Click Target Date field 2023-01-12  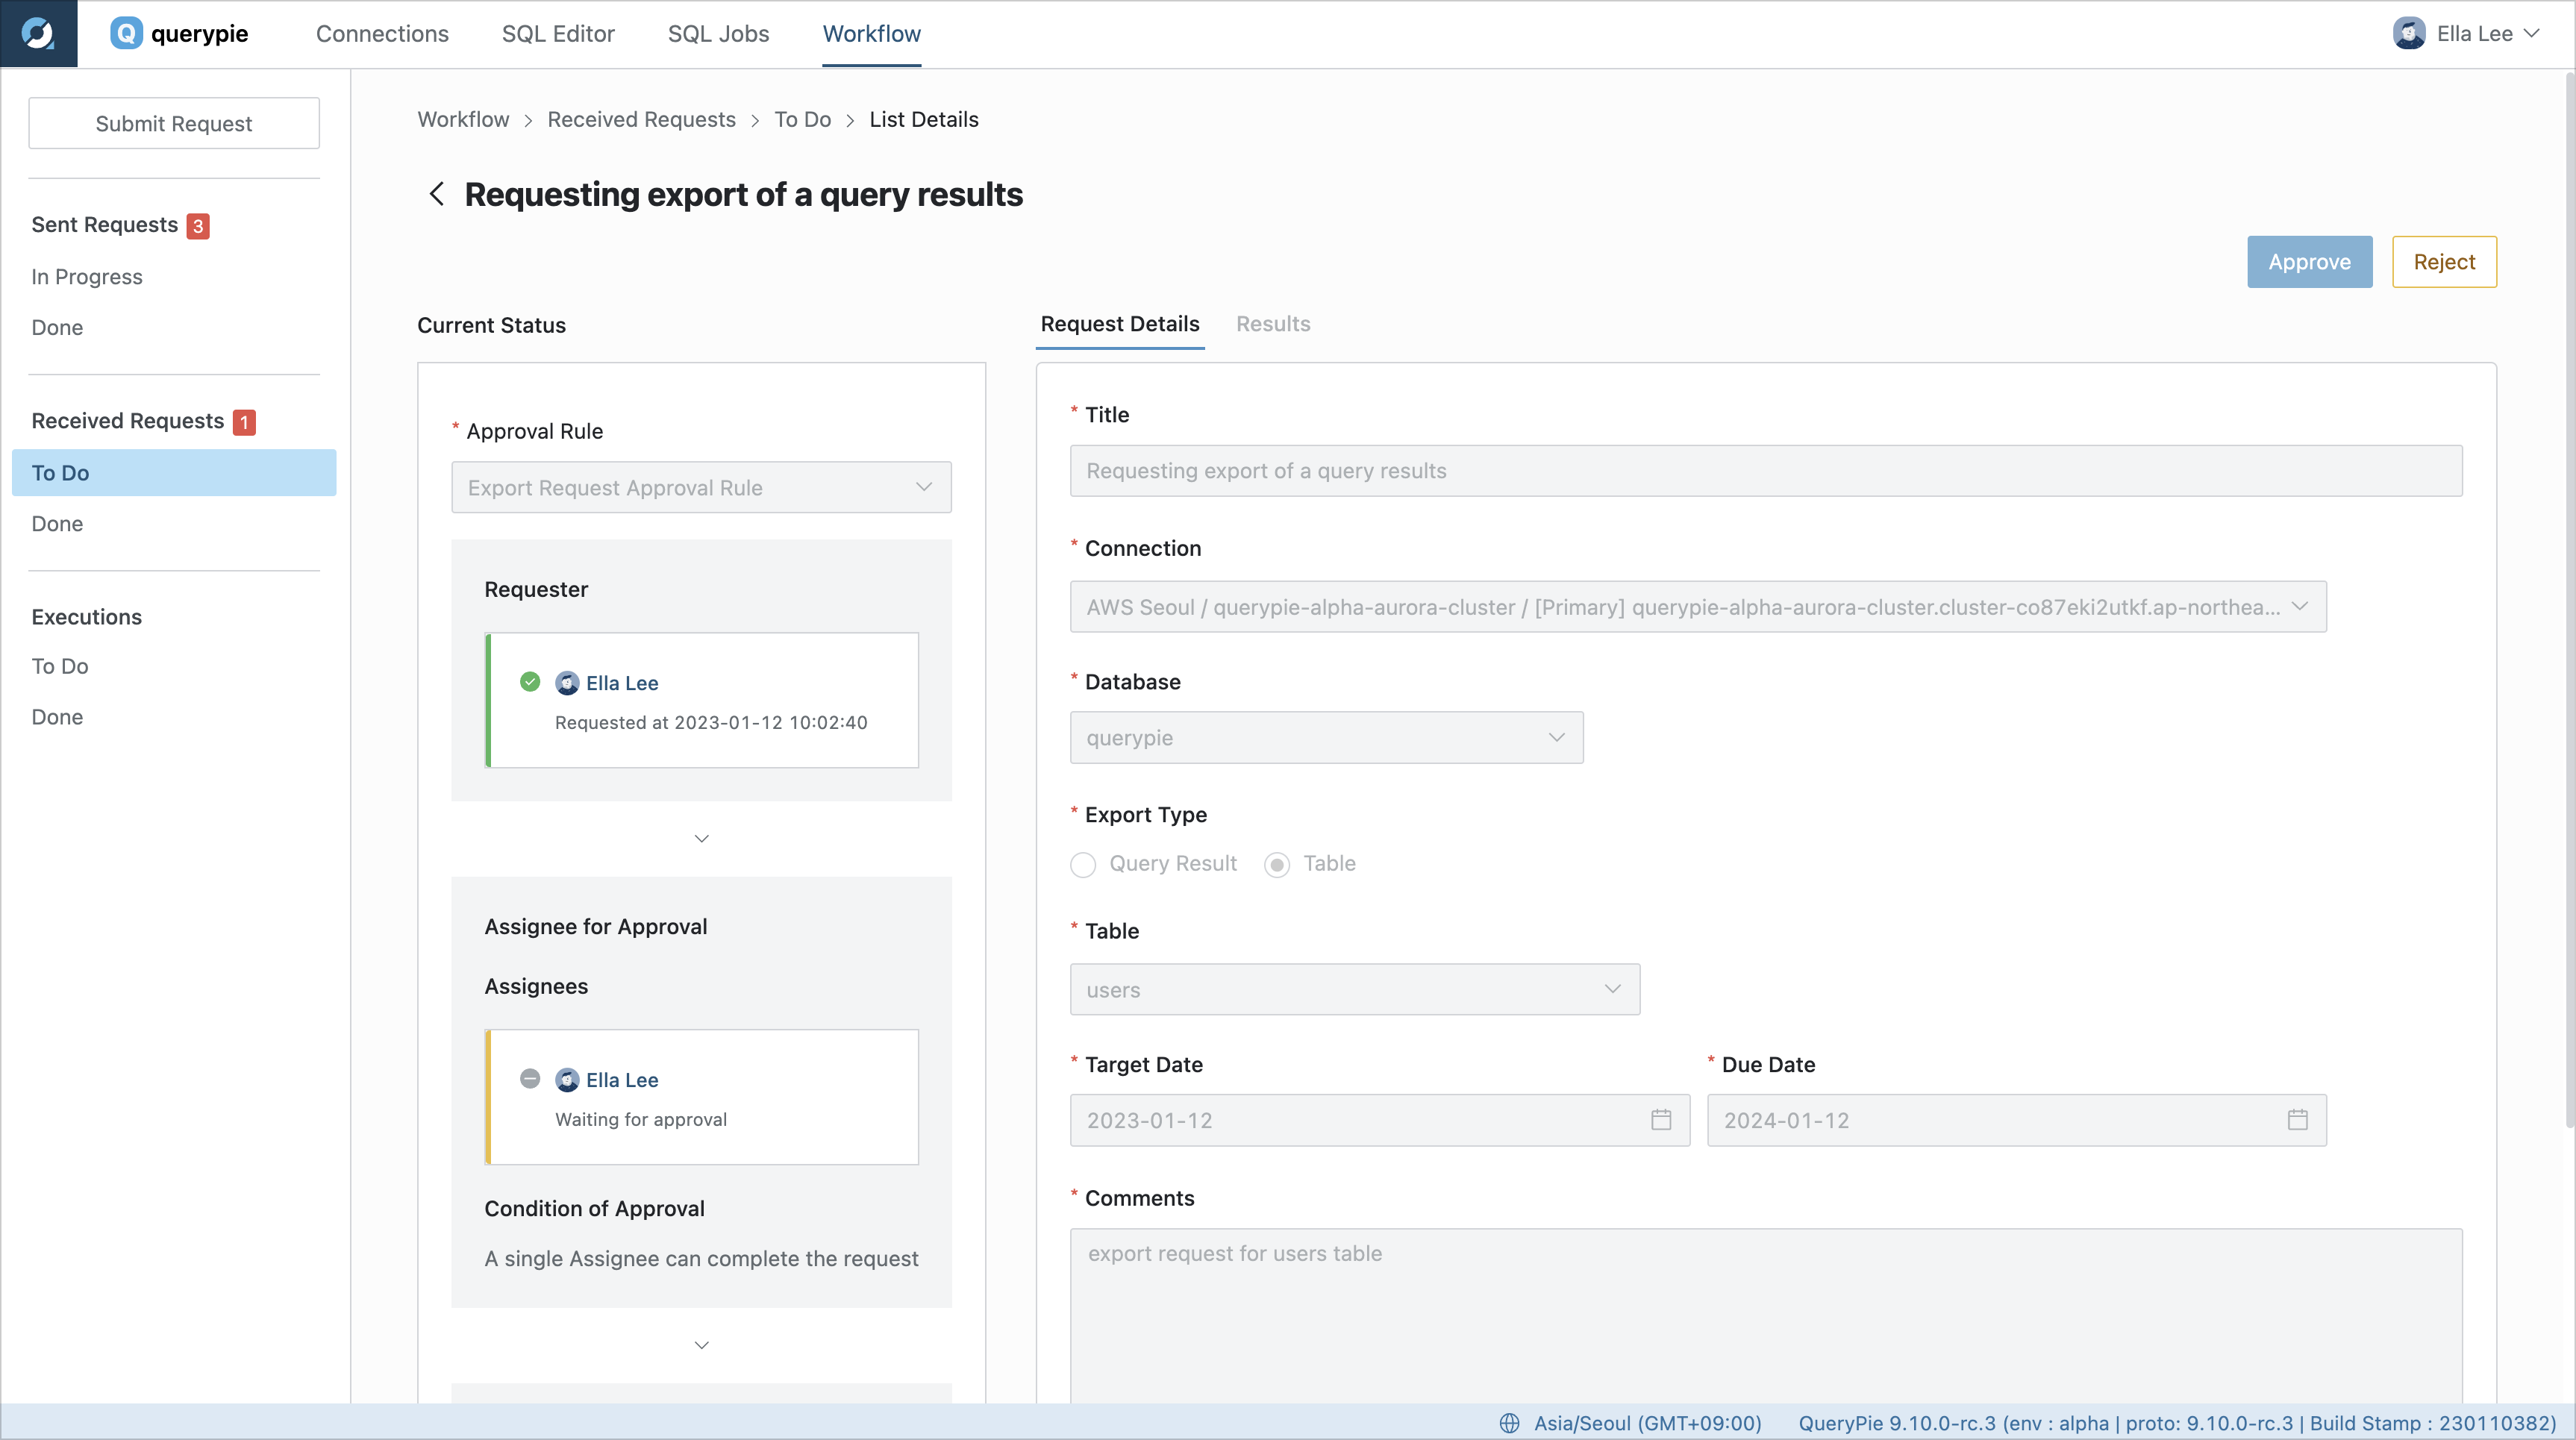click(x=1380, y=1120)
